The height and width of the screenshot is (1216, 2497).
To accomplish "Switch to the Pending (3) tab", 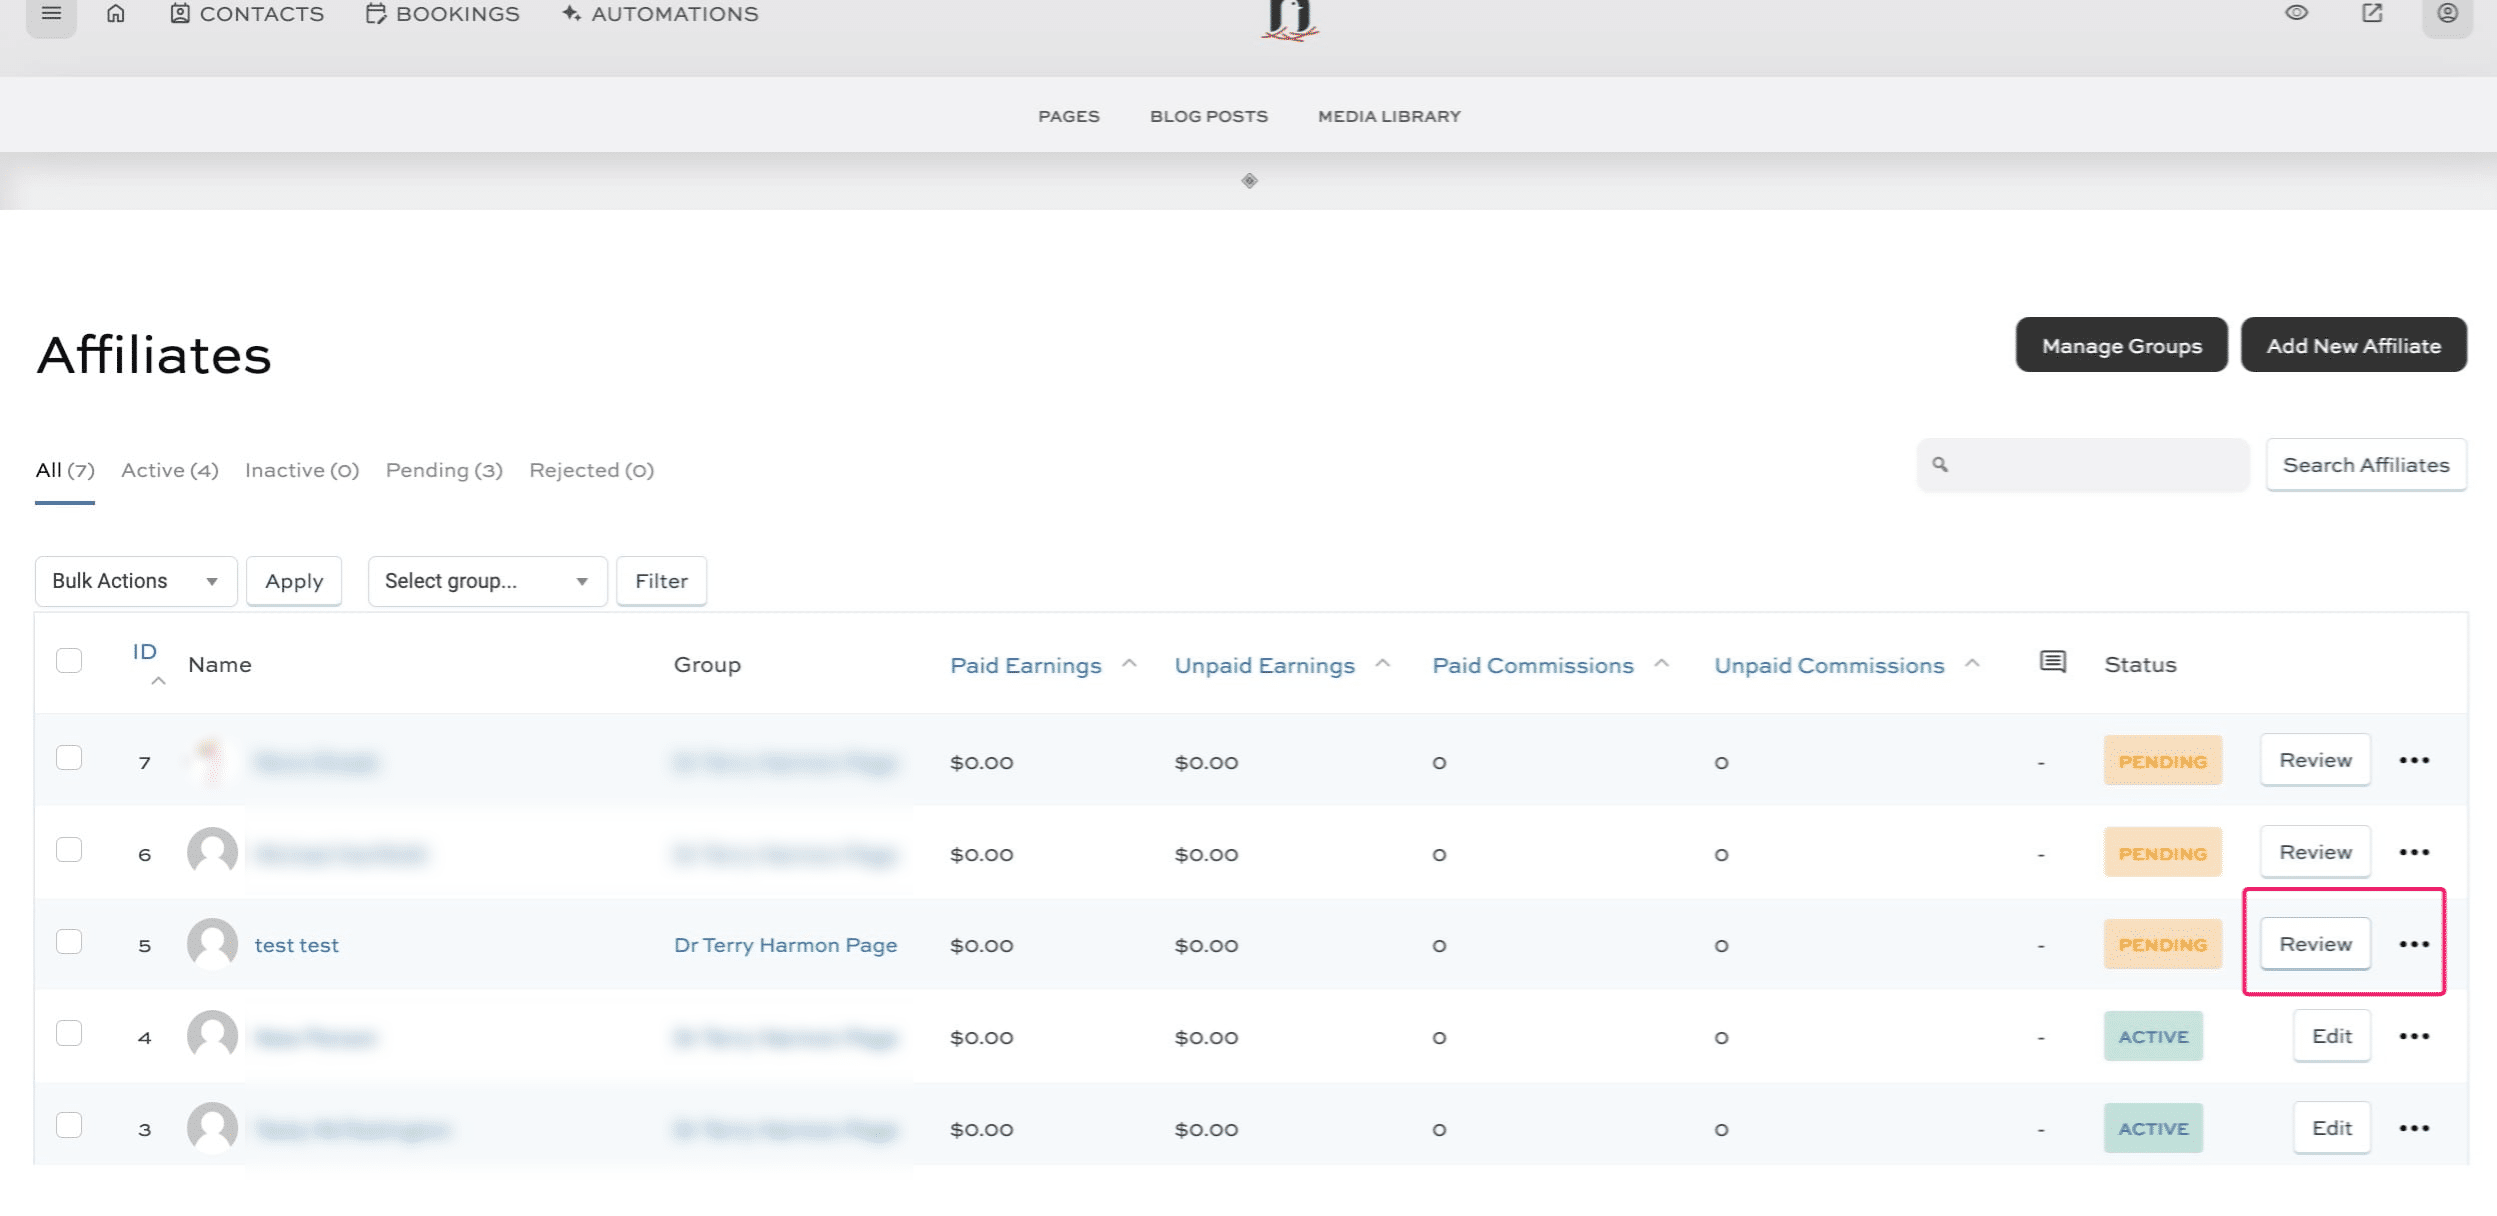I will (x=444, y=470).
